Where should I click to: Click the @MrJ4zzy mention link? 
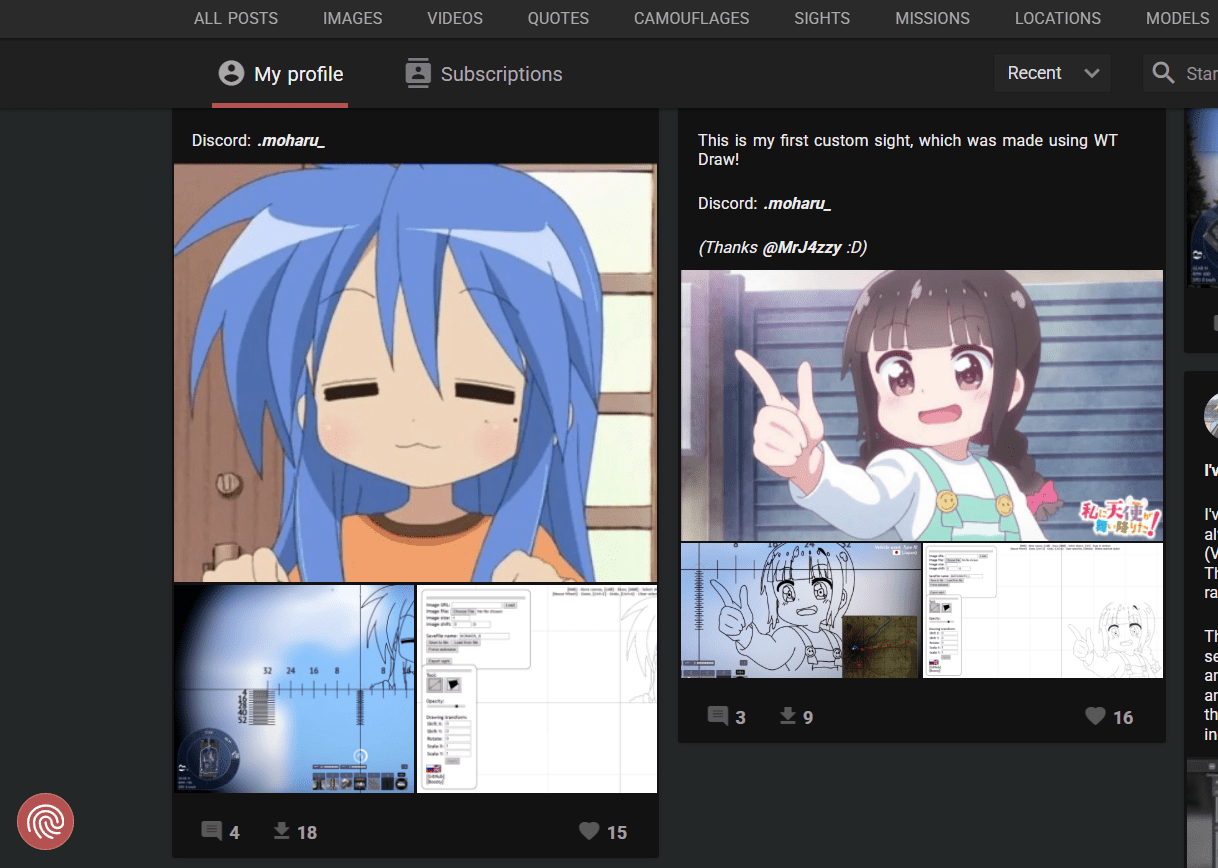[801, 247]
